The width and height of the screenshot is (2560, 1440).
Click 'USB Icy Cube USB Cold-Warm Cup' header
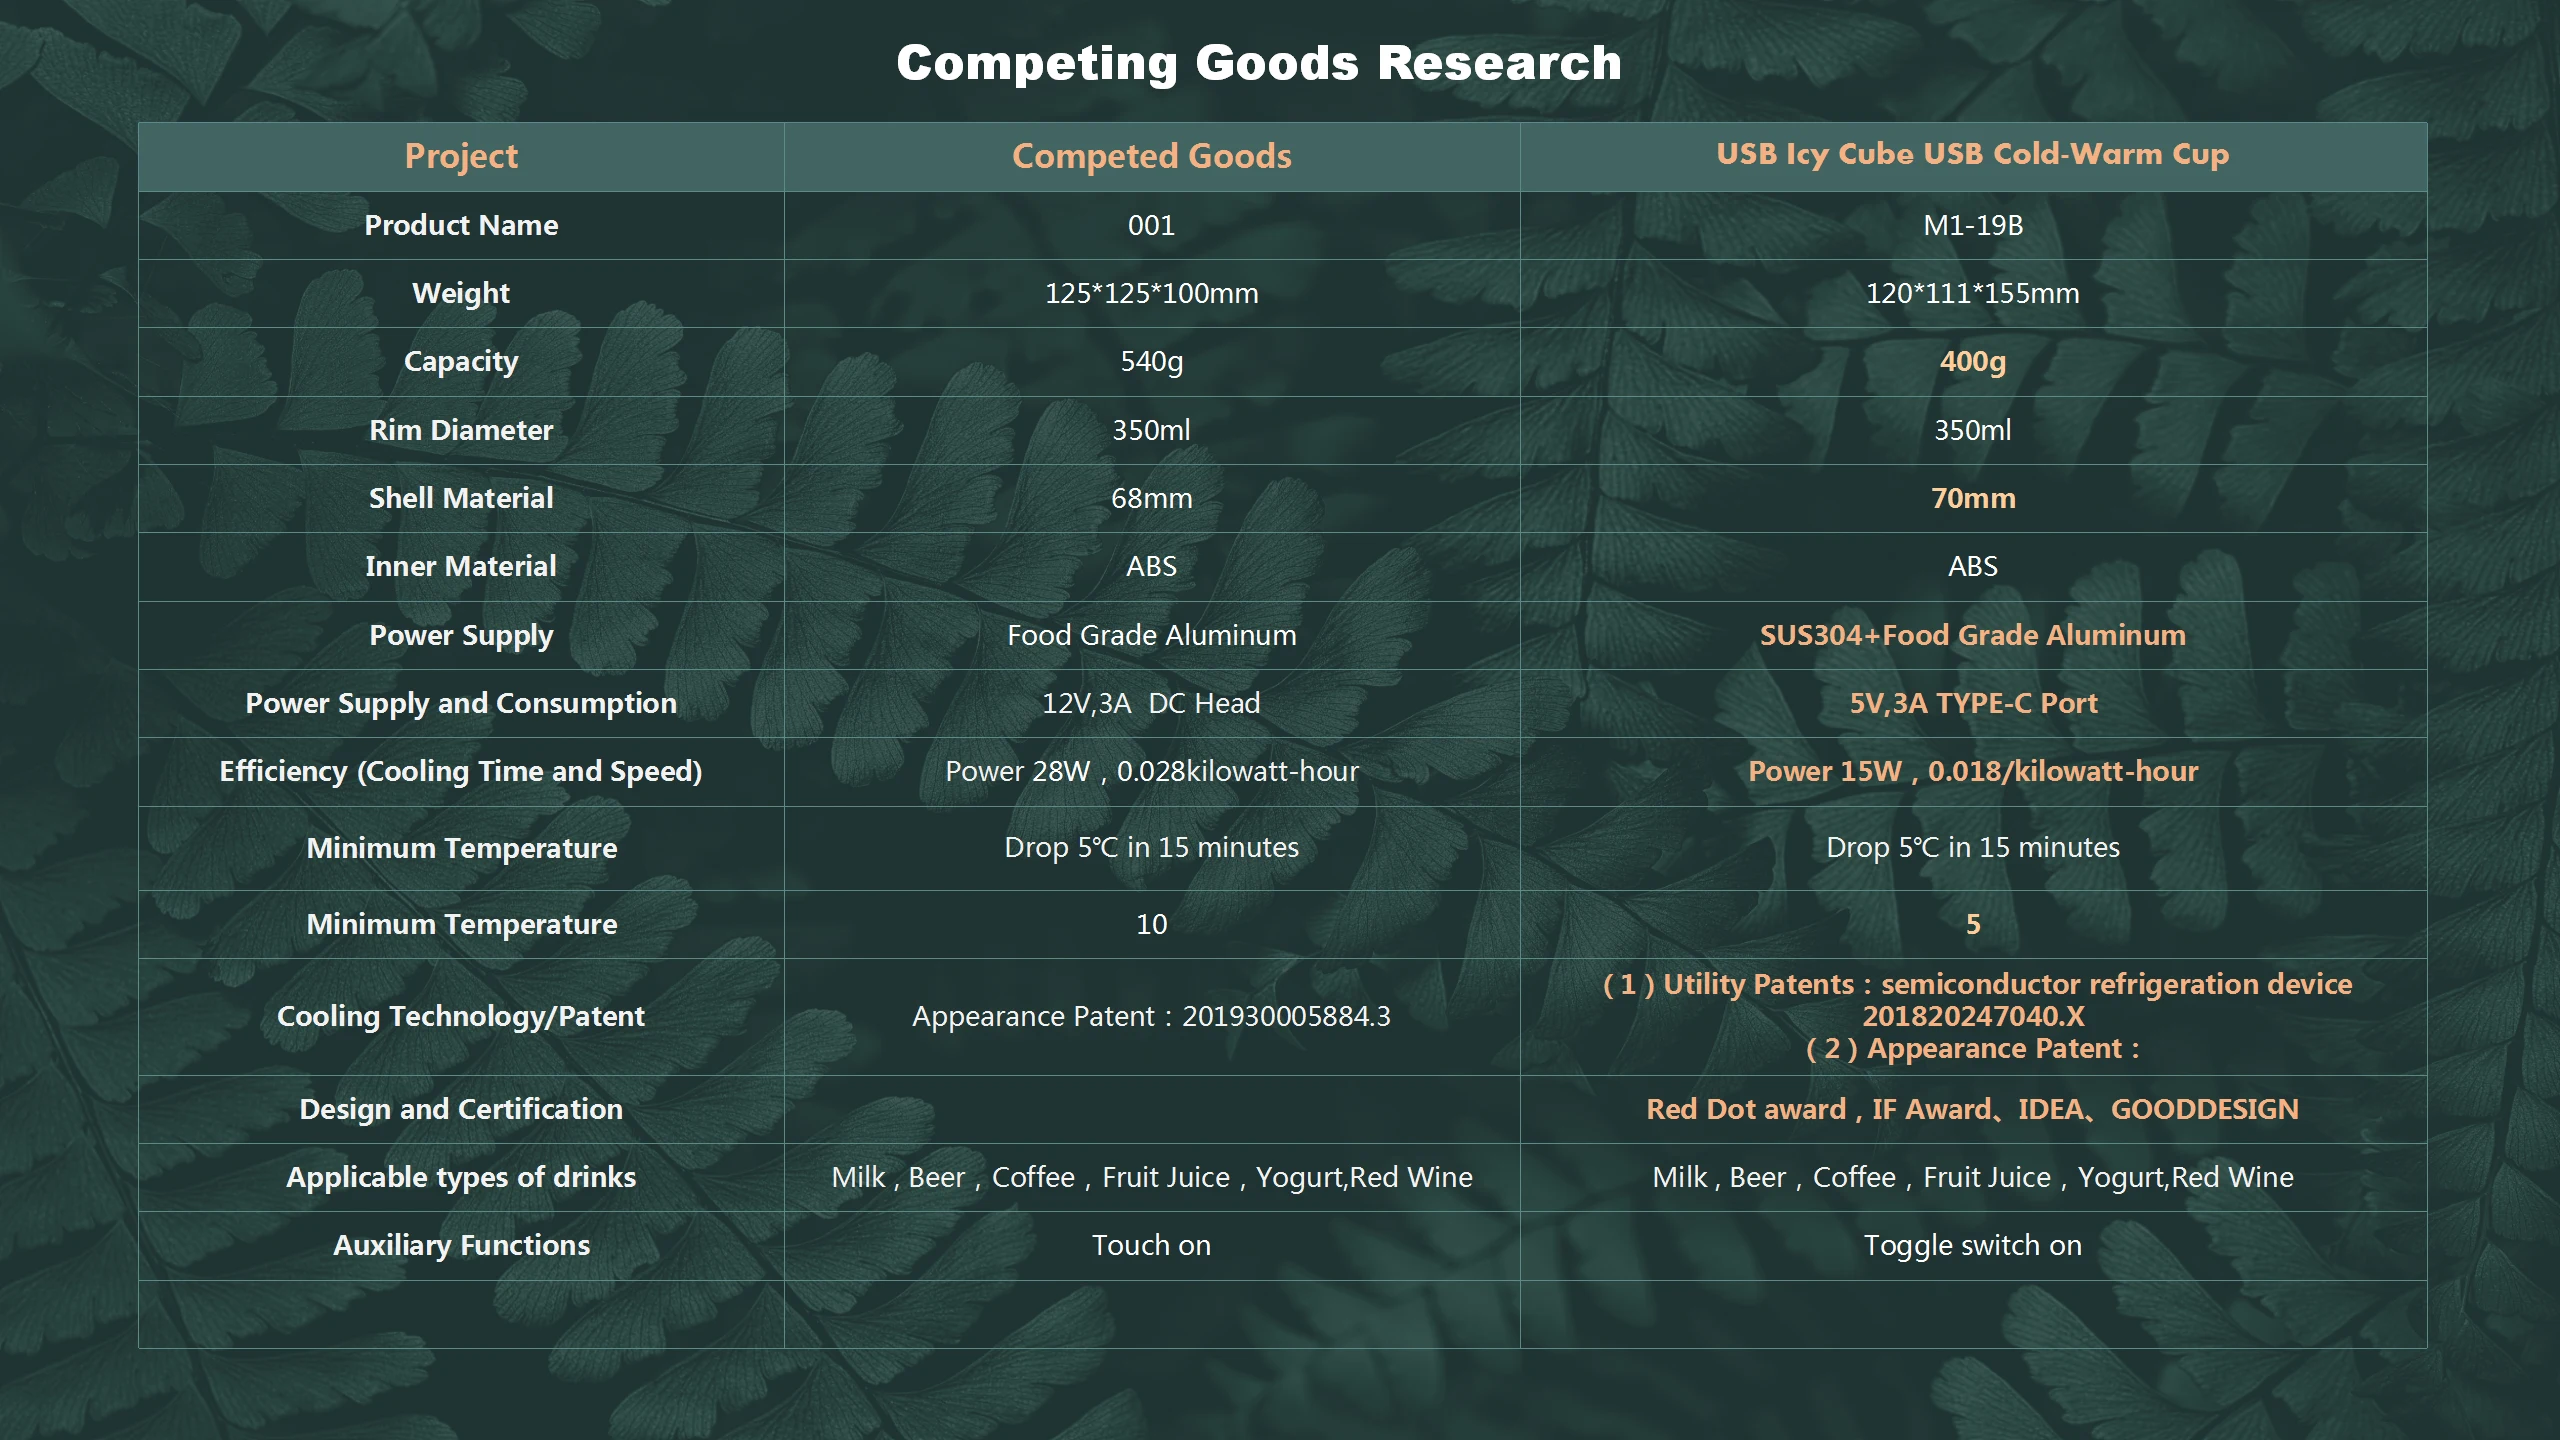pyautogui.click(x=1972, y=154)
